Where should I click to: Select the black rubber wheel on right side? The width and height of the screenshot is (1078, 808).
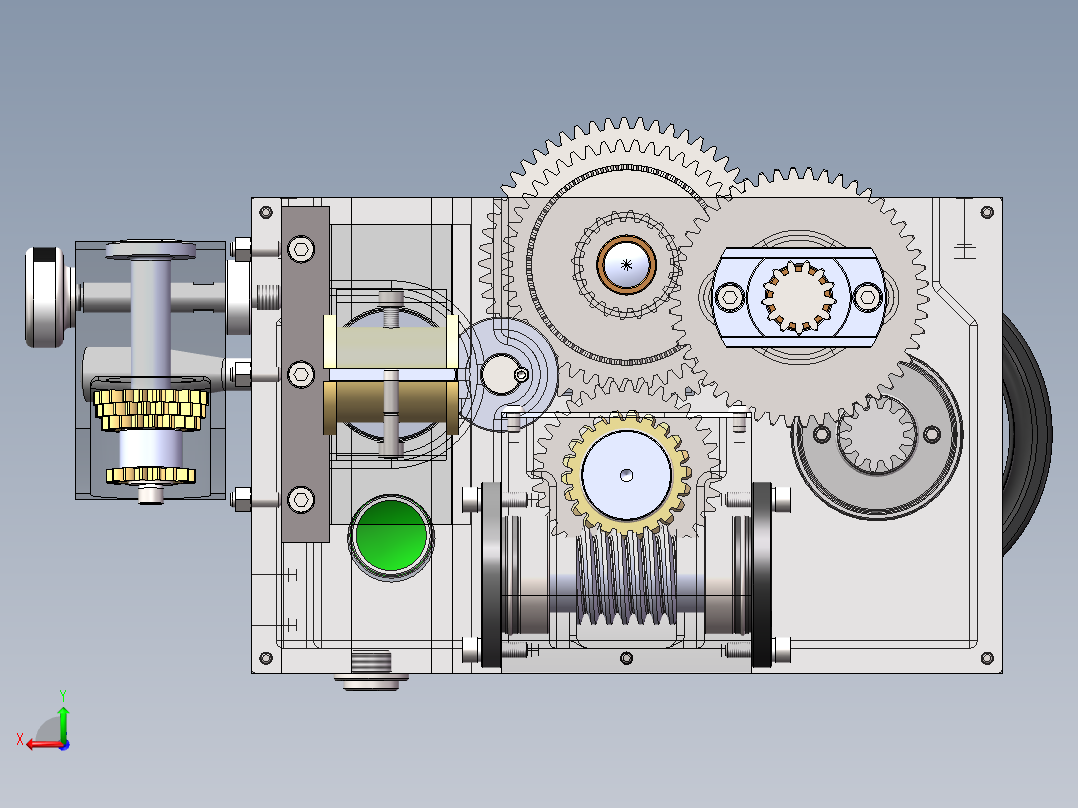1026,435
